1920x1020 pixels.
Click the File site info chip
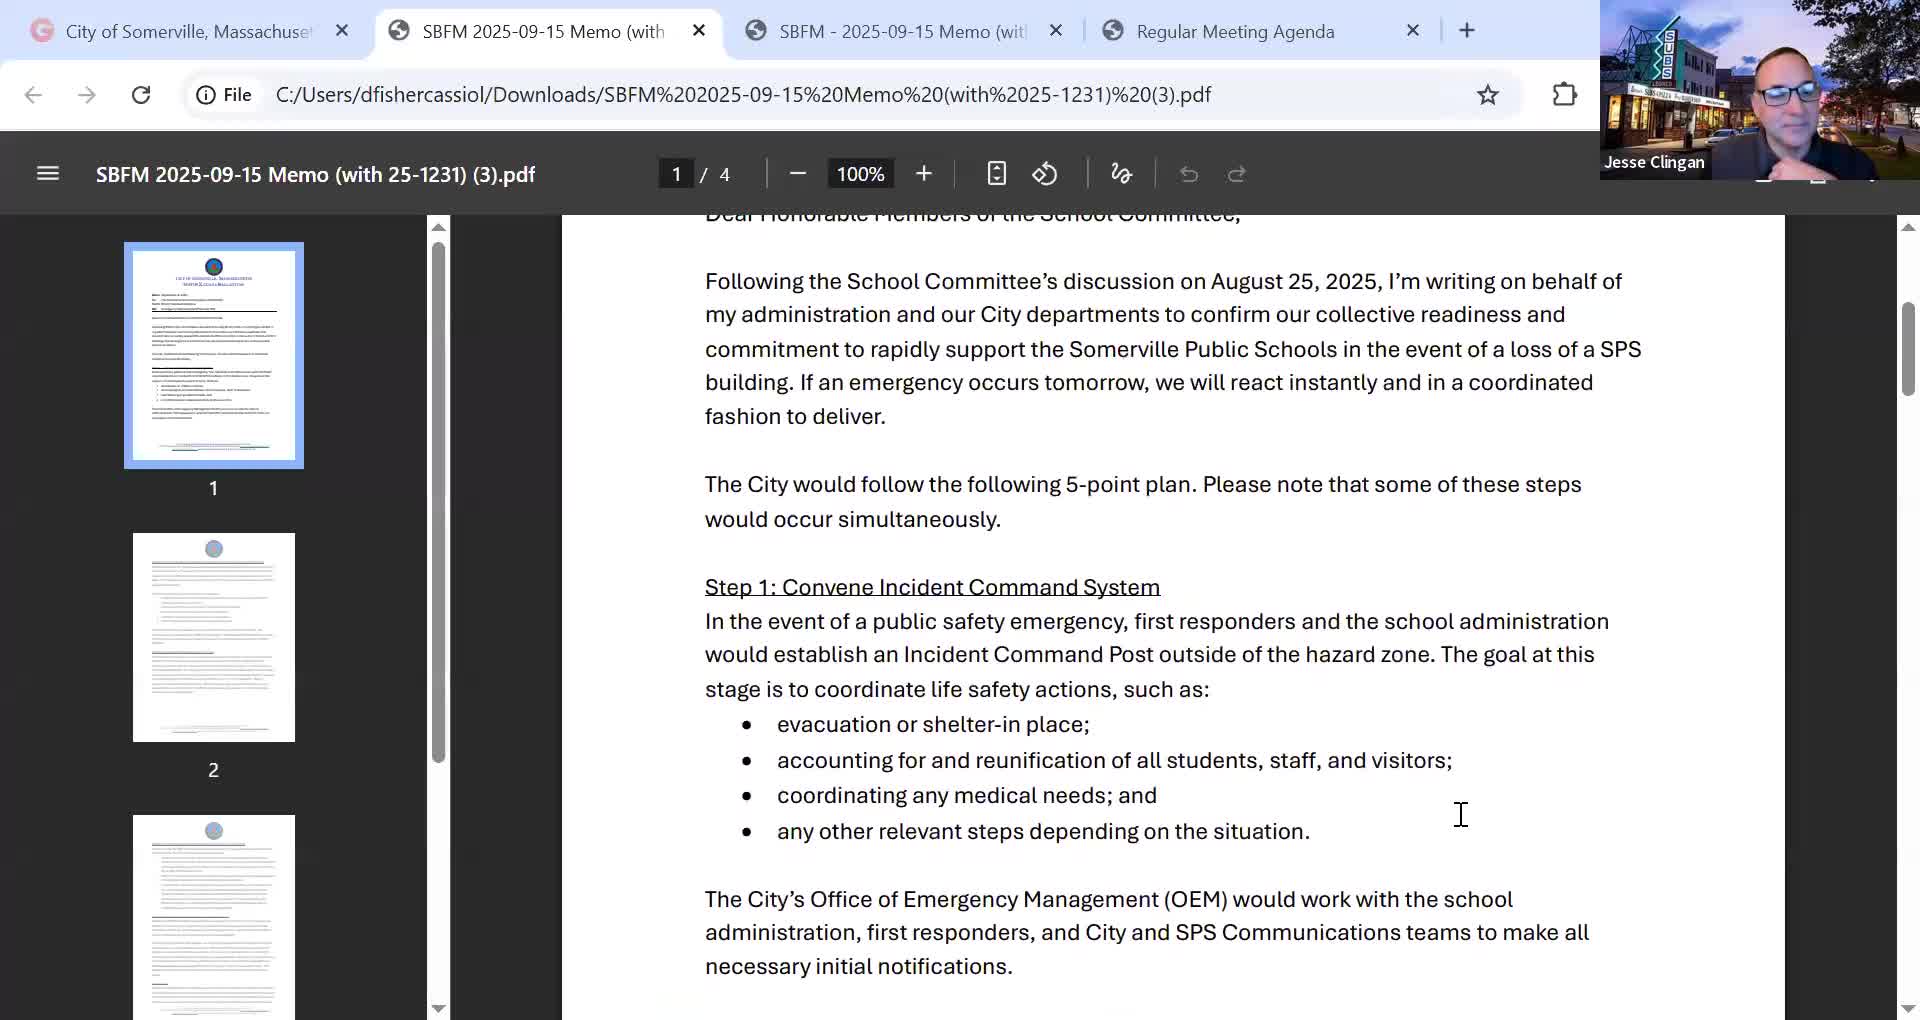[x=225, y=95]
